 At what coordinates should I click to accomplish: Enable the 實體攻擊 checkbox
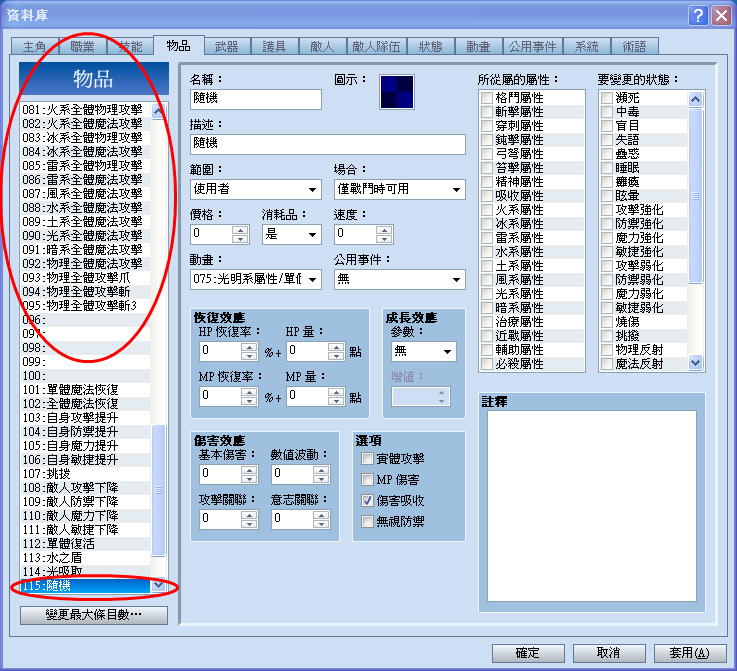tap(367, 459)
